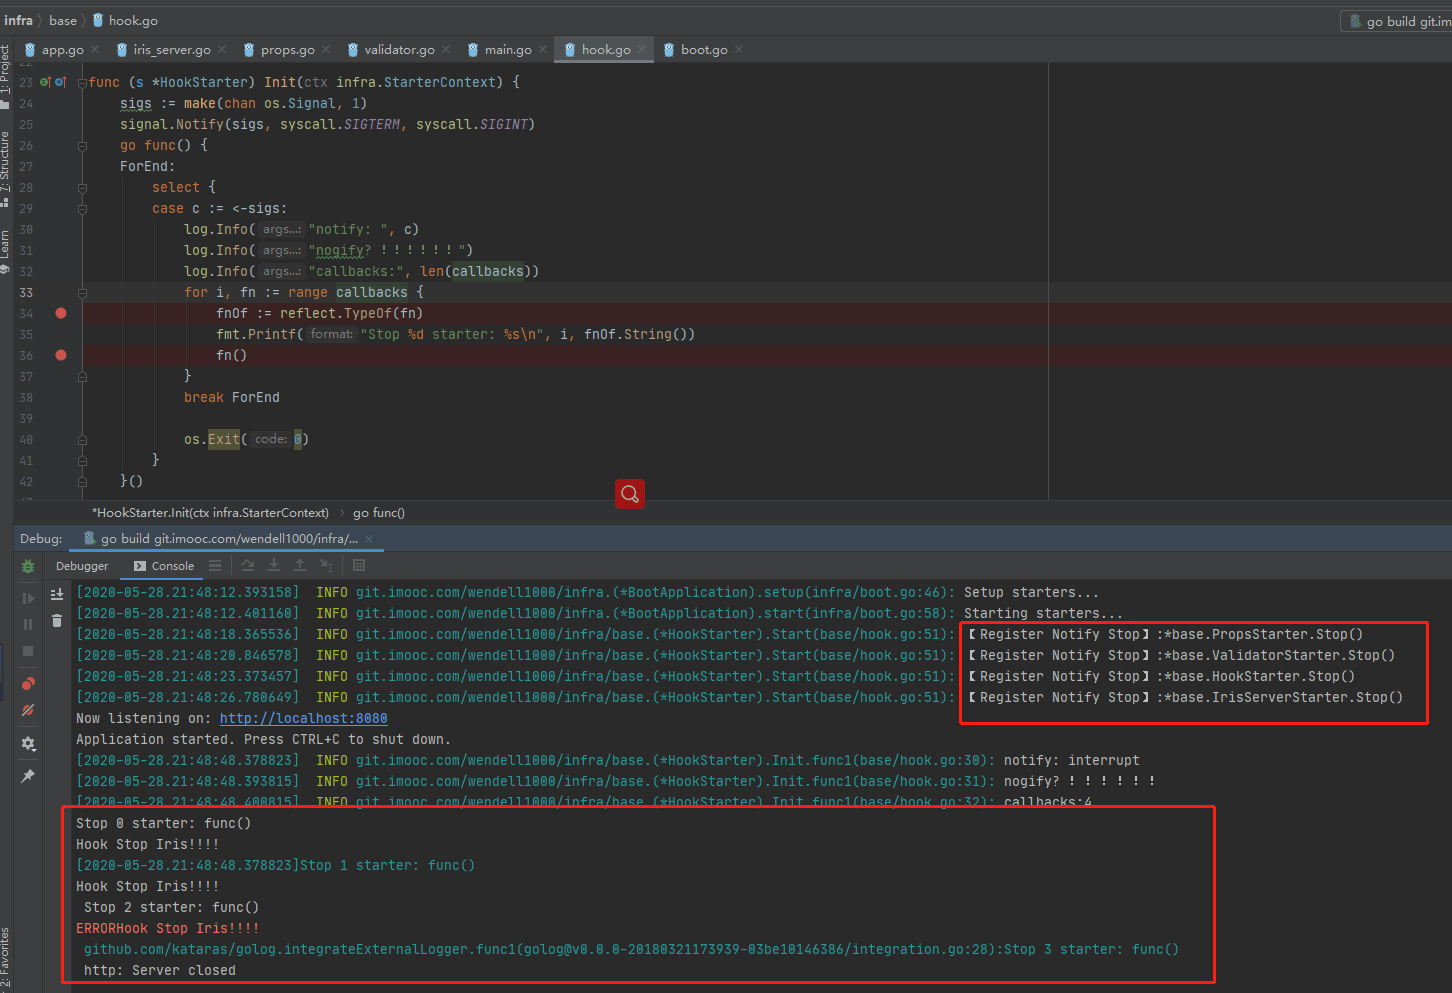Clear console output with the trash icon
The image size is (1452, 993).
[x=57, y=621]
